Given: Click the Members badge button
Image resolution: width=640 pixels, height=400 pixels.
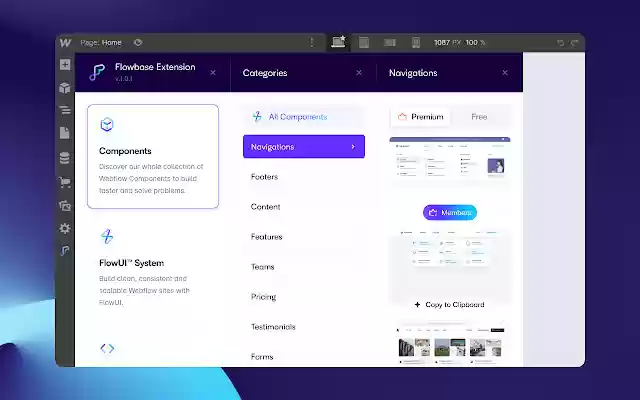Looking at the screenshot, I should [x=450, y=213].
